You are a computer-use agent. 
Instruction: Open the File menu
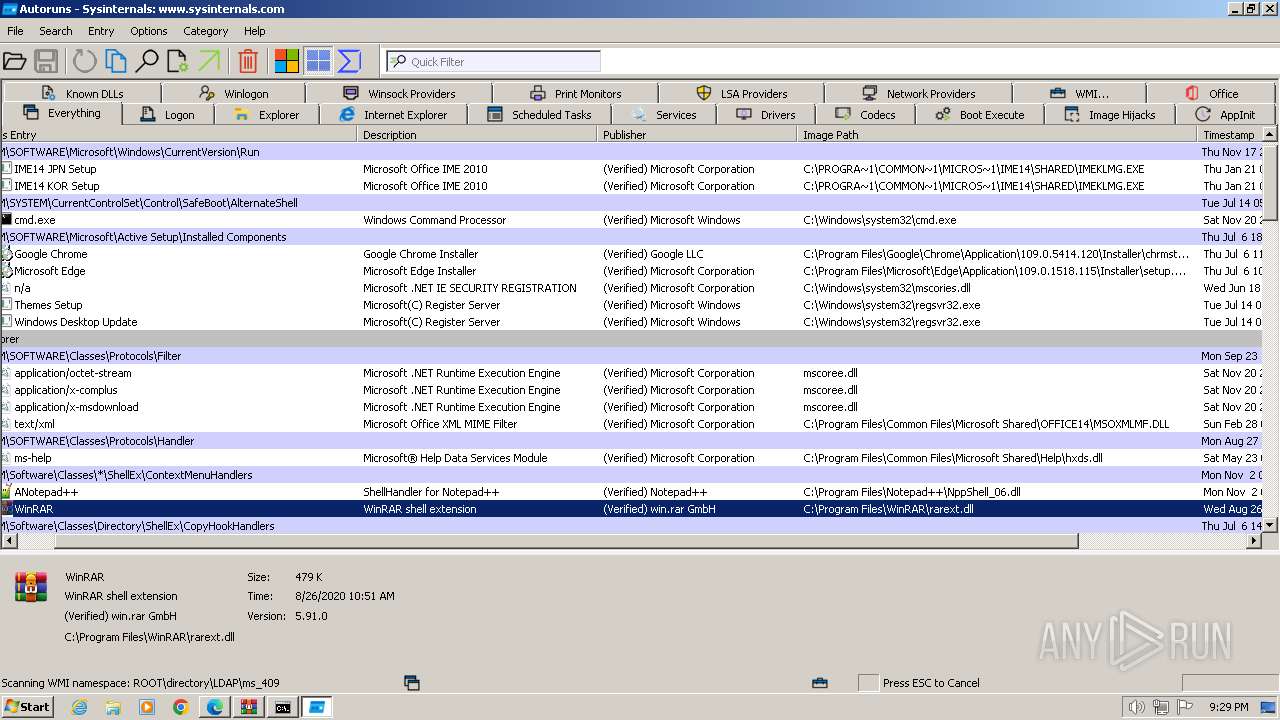click(15, 31)
